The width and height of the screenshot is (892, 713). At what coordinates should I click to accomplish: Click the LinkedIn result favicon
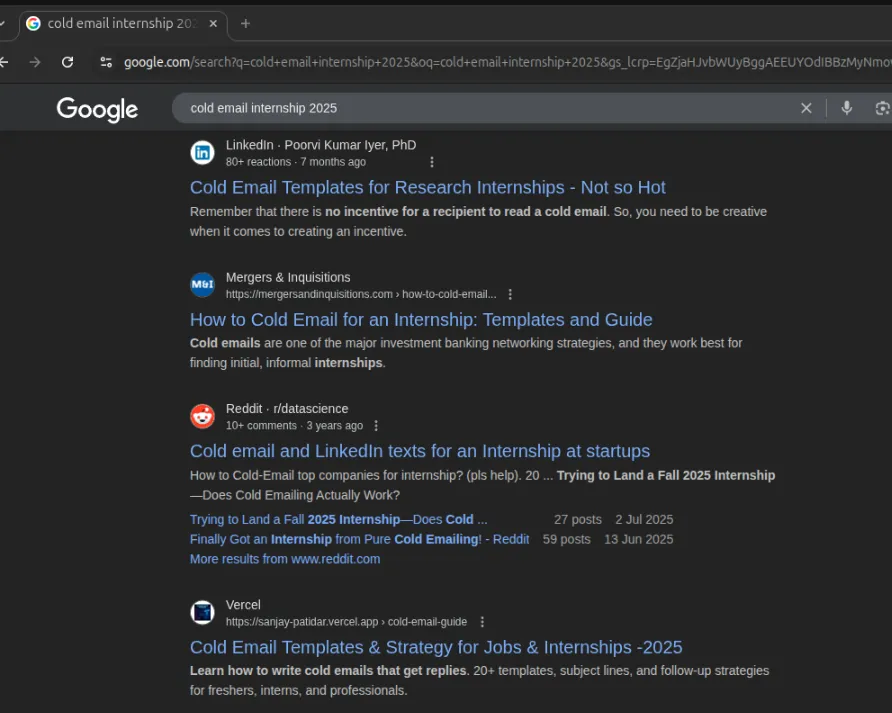[x=202, y=153]
